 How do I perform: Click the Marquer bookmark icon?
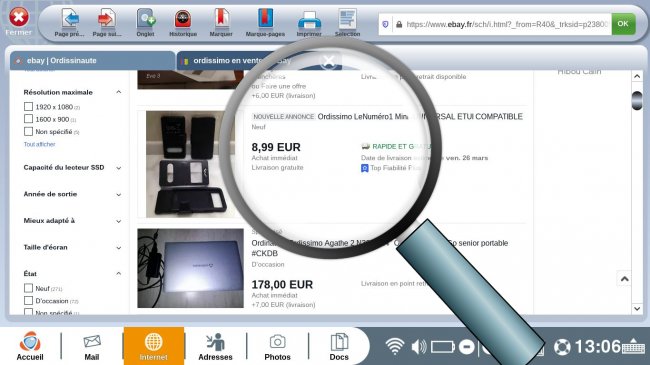click(221, 19)
